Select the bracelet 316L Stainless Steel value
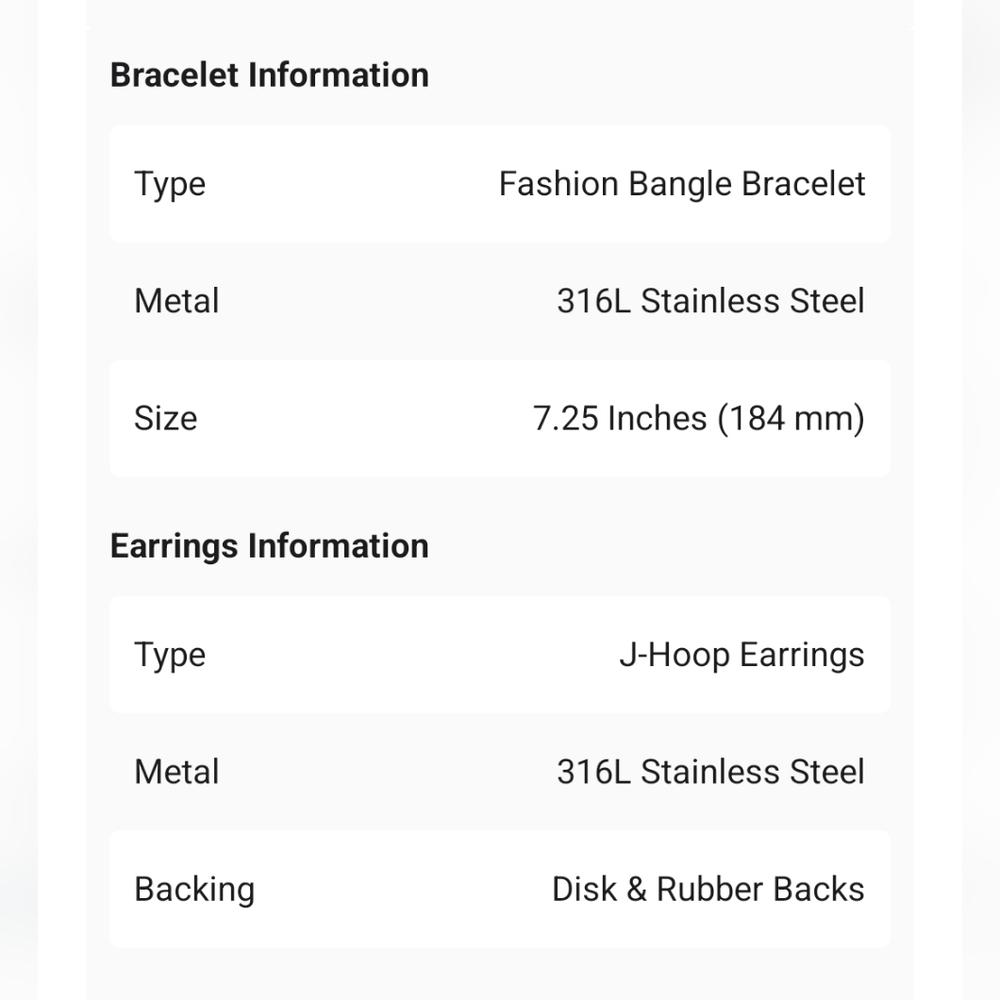This screenshot has width=1000, height=1000. pos(710,301)
